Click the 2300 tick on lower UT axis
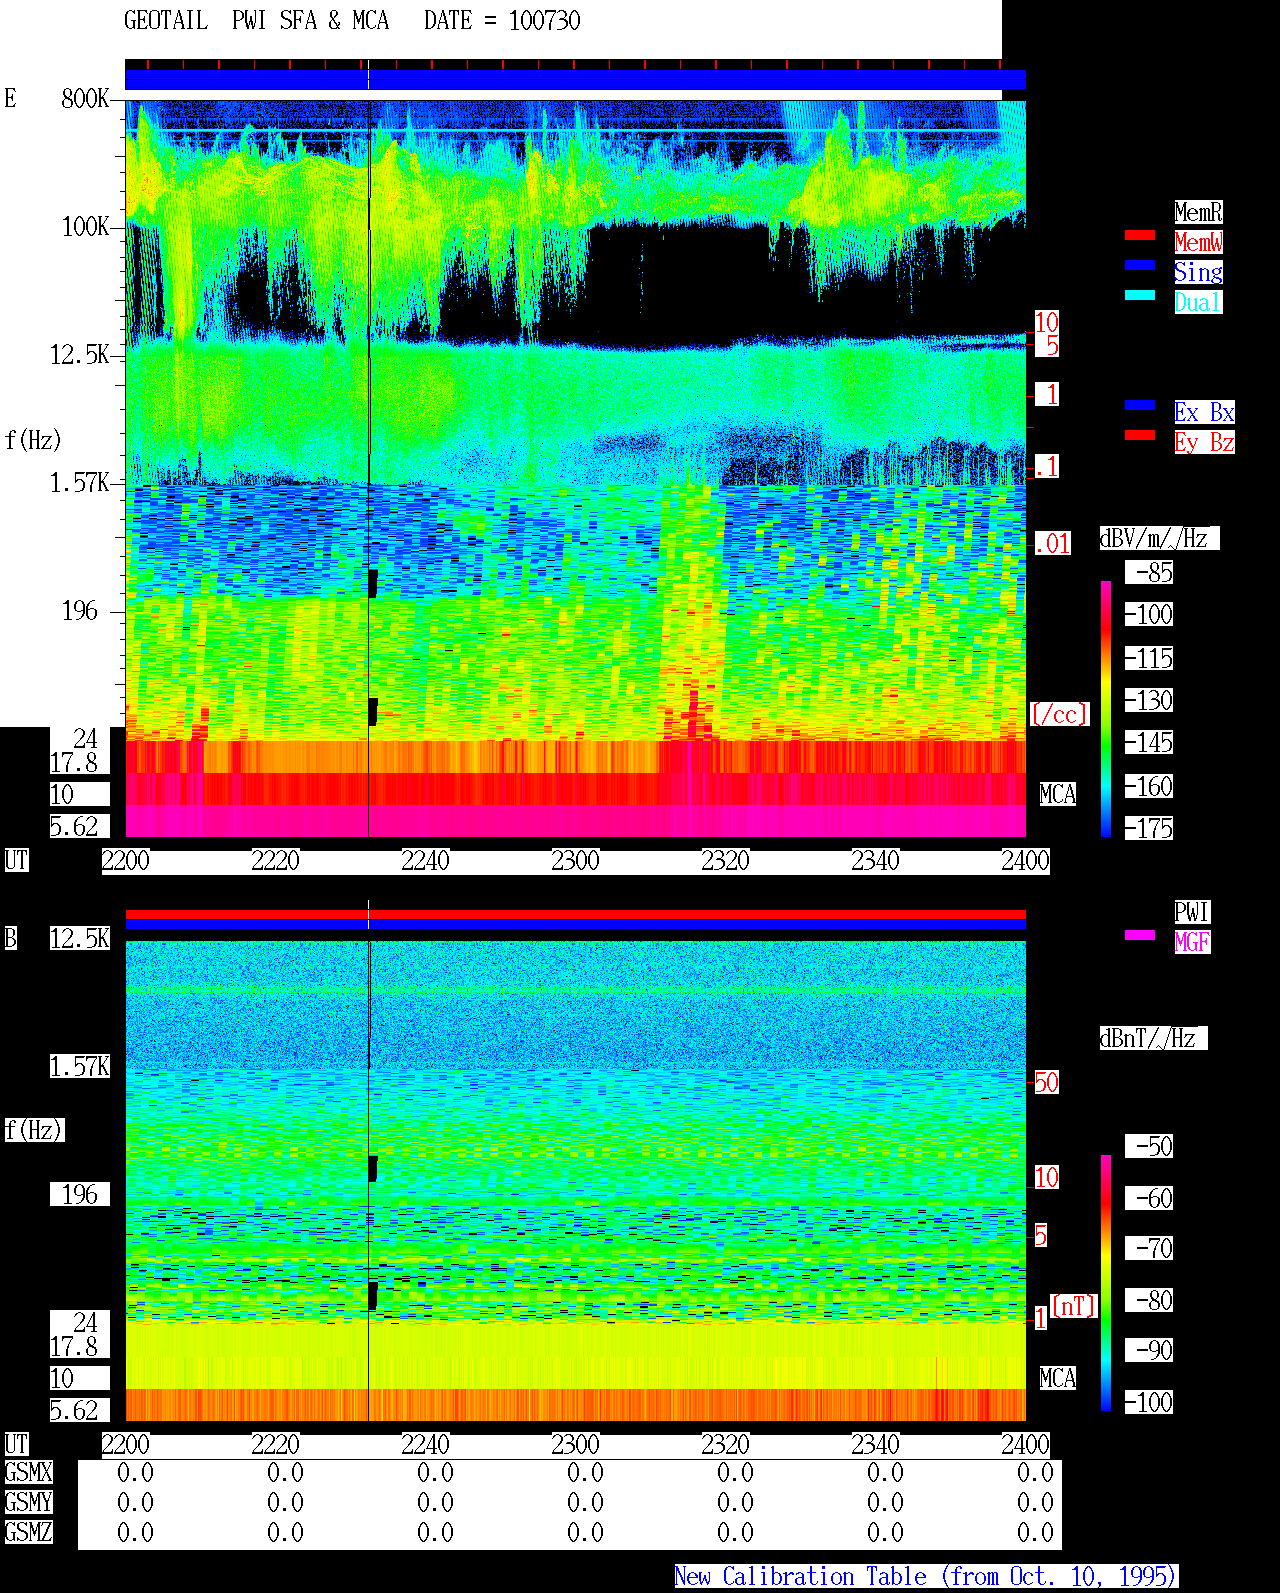This screenshot has height=1593, width=1280. point(575,1445)
